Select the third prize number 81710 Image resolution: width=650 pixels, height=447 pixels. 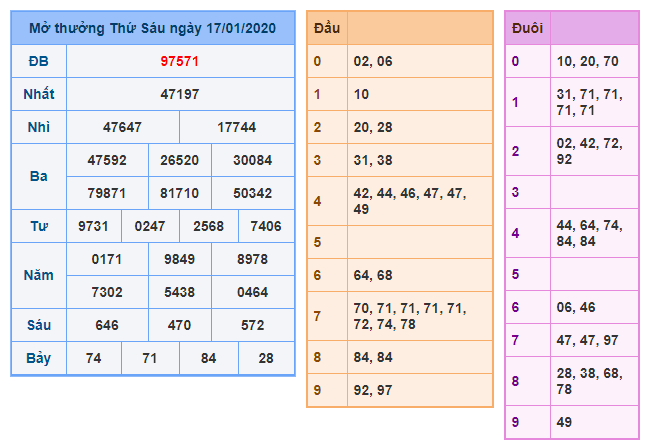(x=180, y=192)
